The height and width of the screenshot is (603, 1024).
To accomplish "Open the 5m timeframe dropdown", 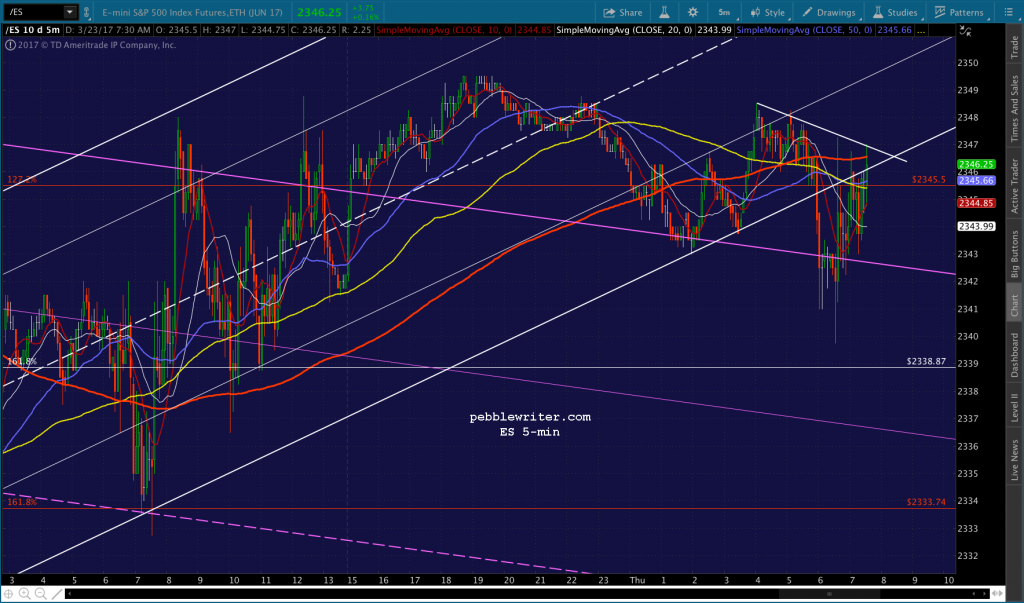I will [724, 12].
